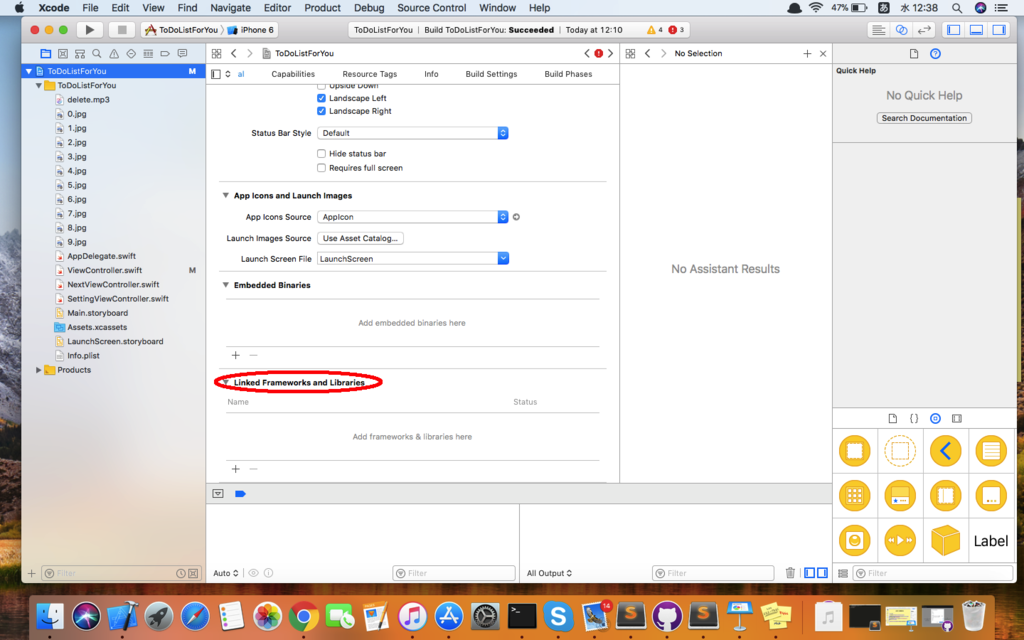Open the All Output console filter dropdown

tap(549, 573)
